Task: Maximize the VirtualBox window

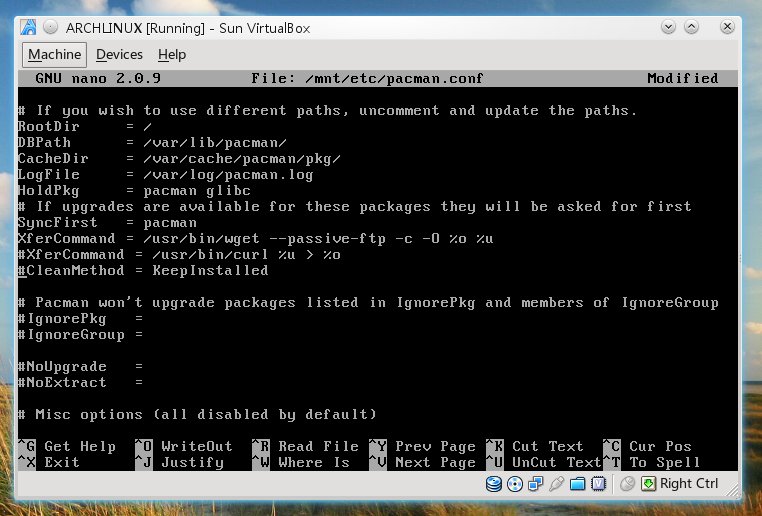Action: pyautogui.click(x=692, y=27)
